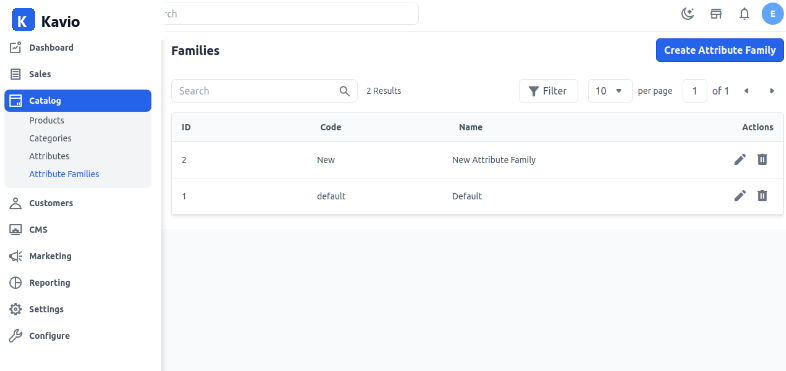Open the Attributes submenu item
The width and height of the screenshot is (786, 371).
[49, 156]
